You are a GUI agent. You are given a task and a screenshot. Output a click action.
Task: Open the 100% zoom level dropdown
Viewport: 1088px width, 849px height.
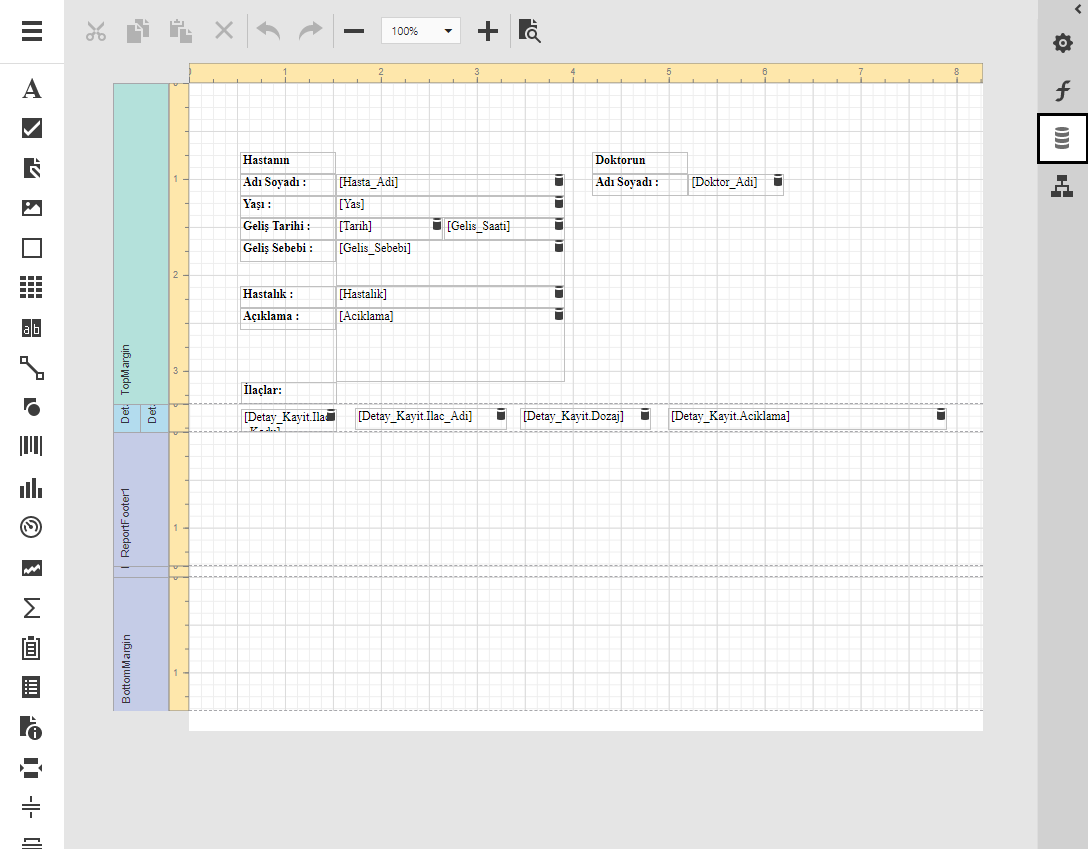[421, 31]
